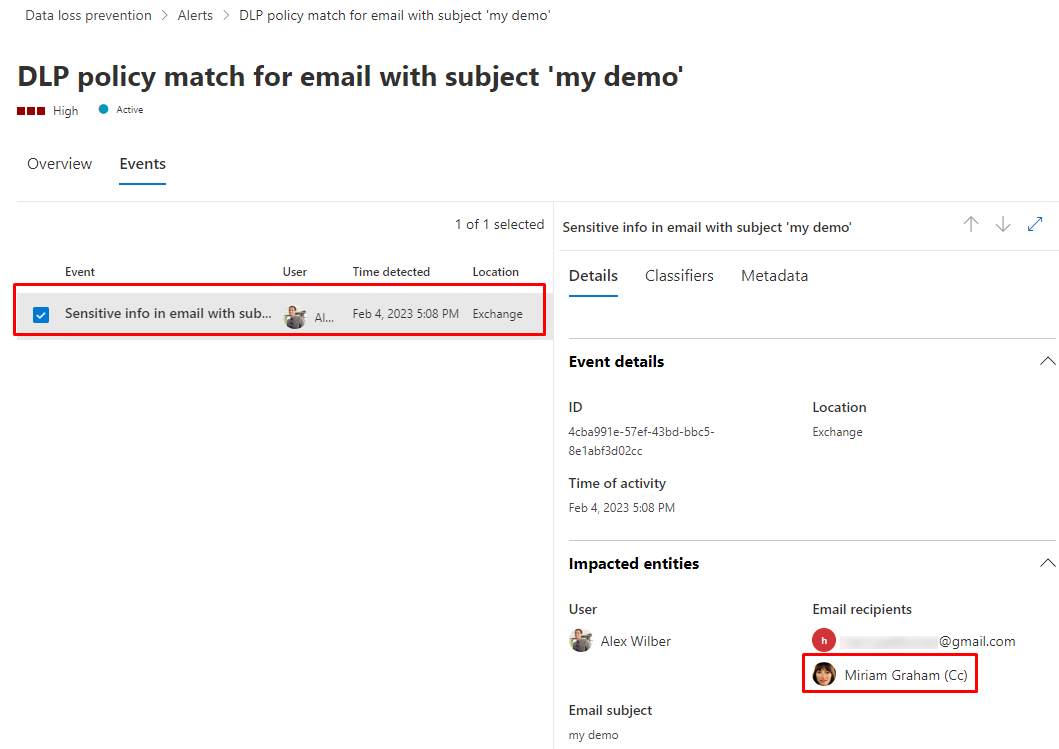Screen dimensions: 1059x749
Task: Click the down arrow to next event
Action: pyautogui.click(x=1003, y=225)
